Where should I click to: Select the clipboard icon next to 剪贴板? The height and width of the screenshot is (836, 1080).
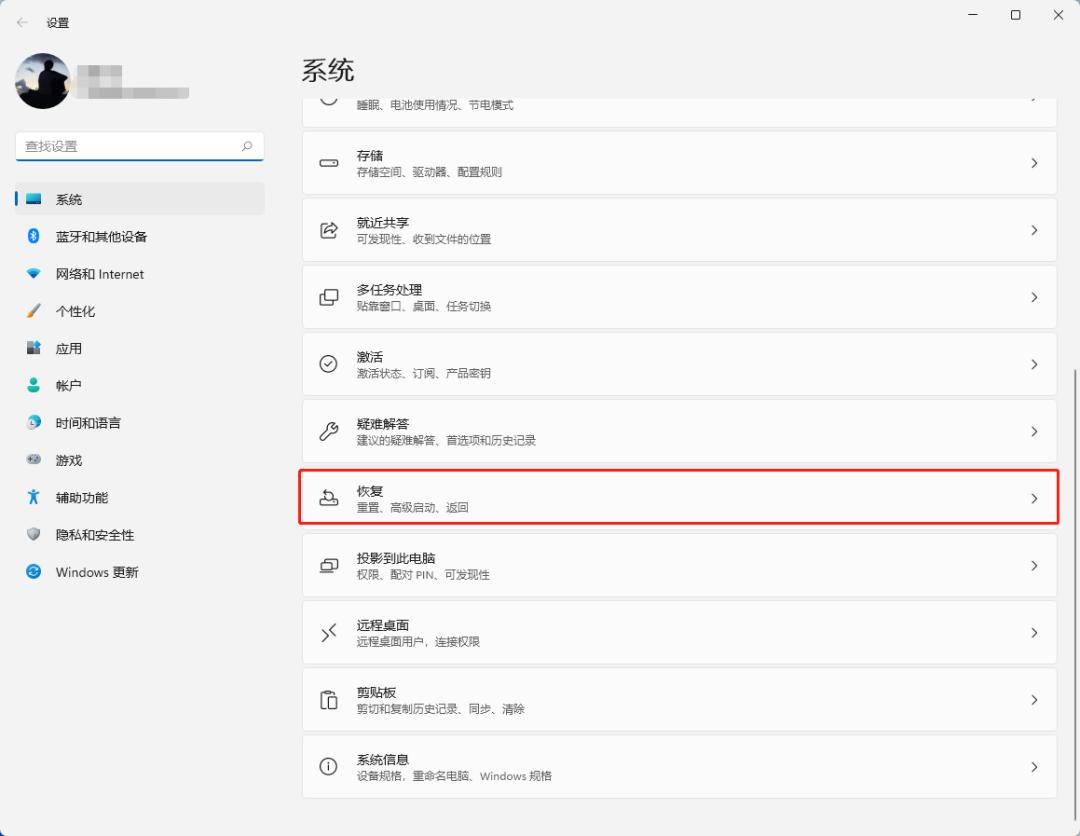click(328, 699)
